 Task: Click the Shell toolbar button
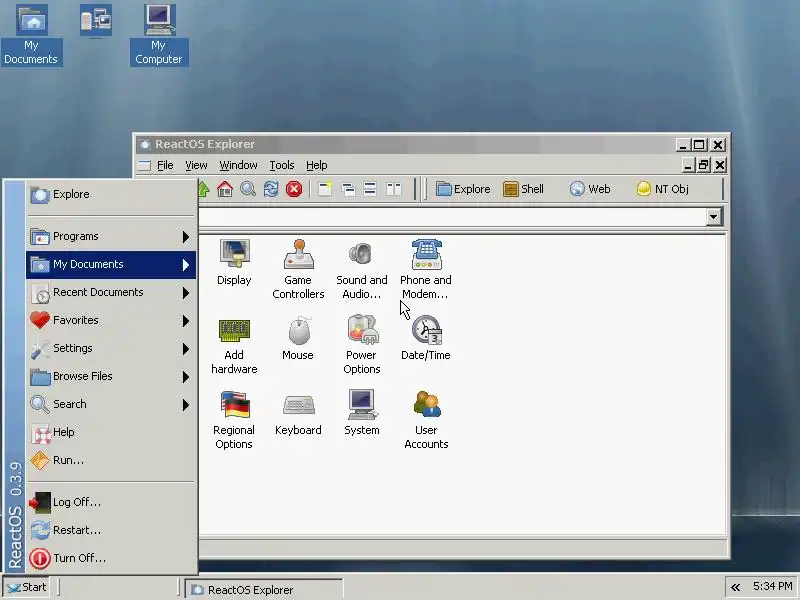pos(523,189)
